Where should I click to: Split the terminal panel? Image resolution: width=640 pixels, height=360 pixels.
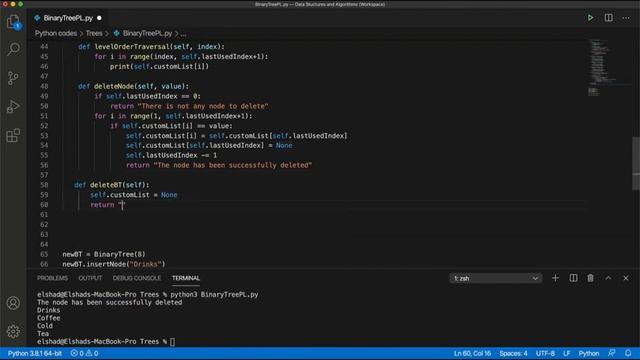[573, 278]
